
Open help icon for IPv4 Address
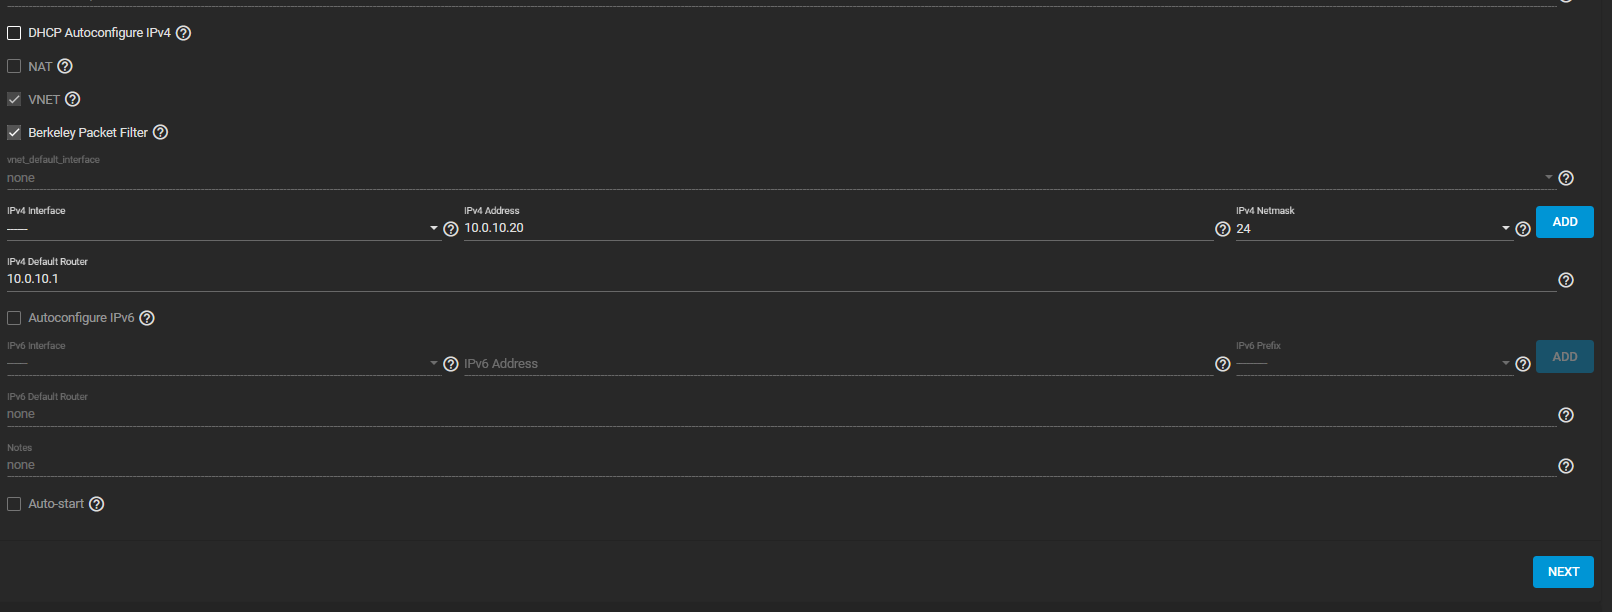[x=1222, y=229]
